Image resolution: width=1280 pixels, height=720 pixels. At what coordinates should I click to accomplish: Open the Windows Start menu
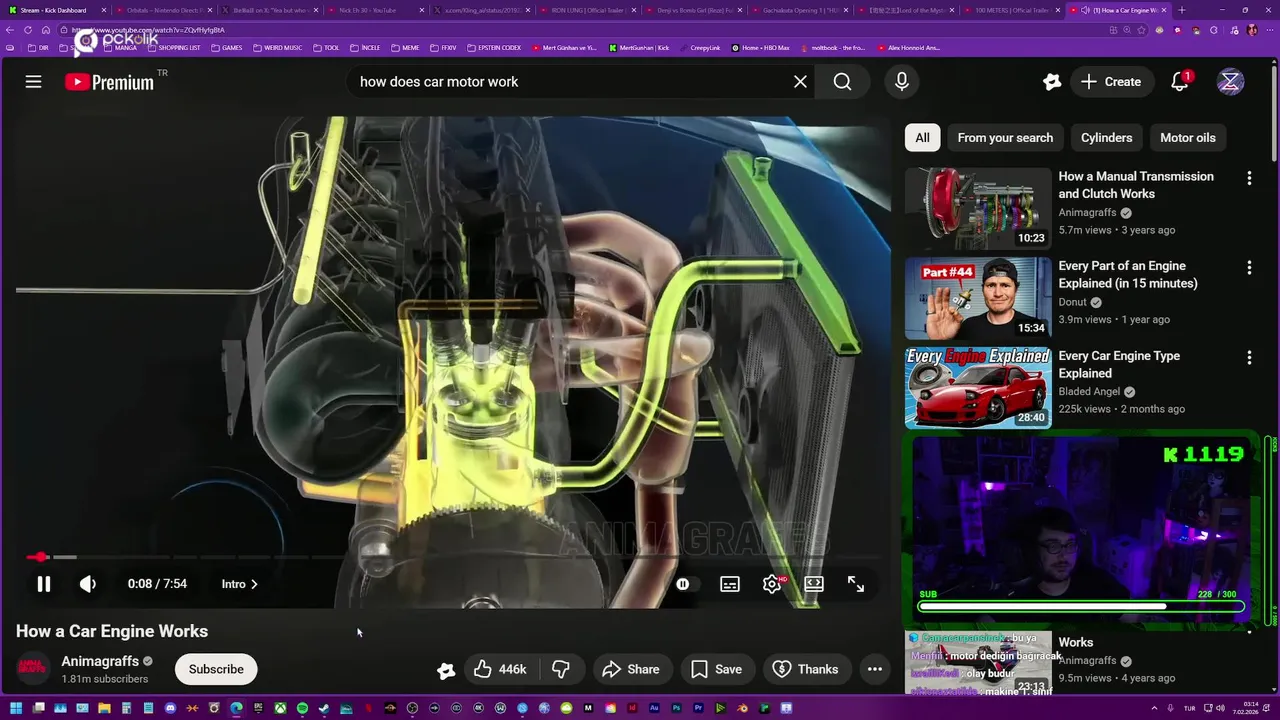(16, 708)
